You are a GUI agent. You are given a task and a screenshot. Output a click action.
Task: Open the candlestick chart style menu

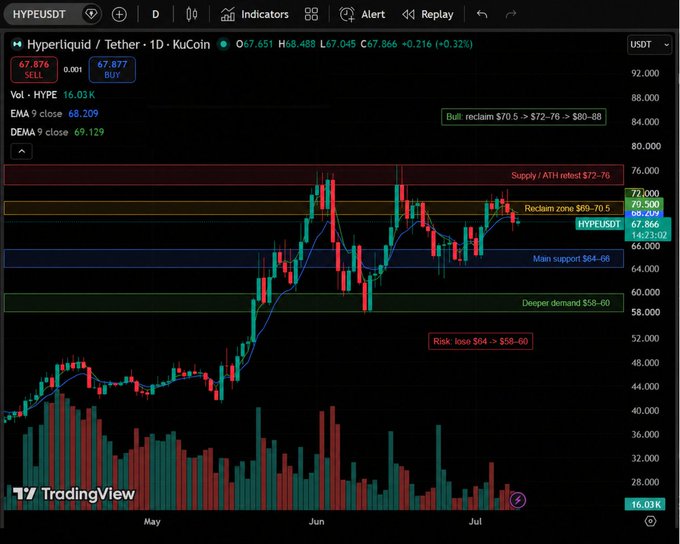tap(192, 14)
